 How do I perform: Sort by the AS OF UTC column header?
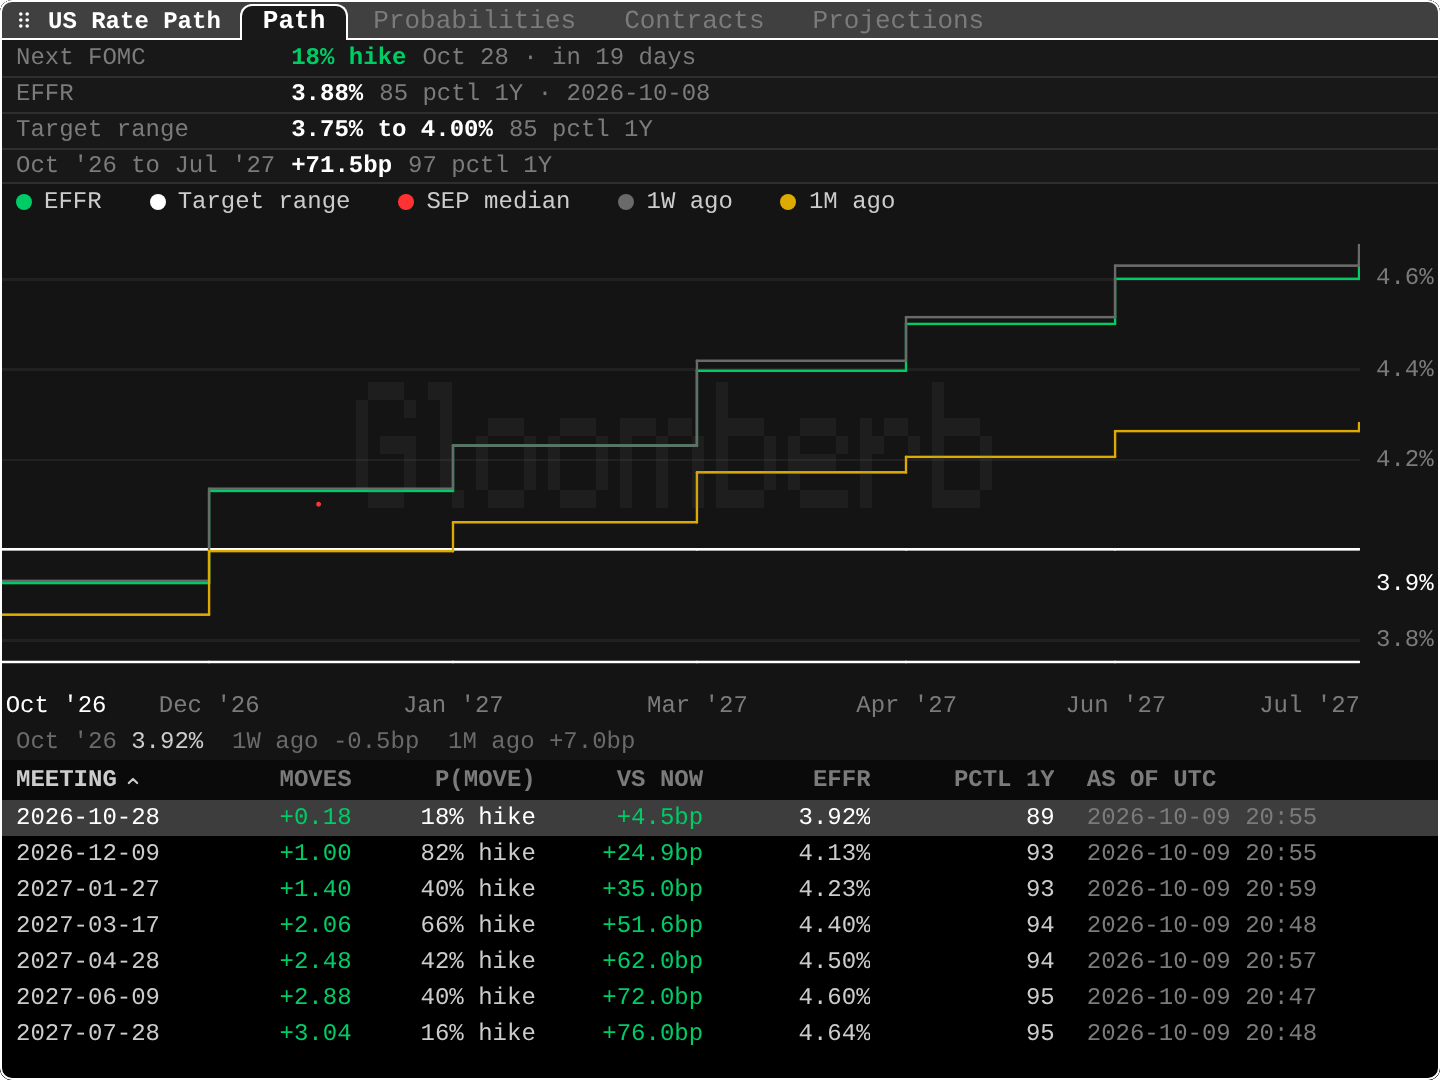point(1151,779)
